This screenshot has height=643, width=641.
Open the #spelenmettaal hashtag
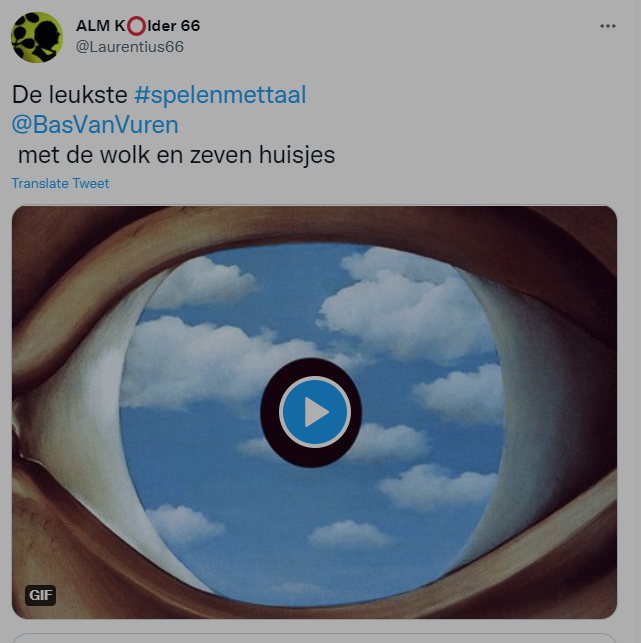pyautogui.click(x=220, y=95)
